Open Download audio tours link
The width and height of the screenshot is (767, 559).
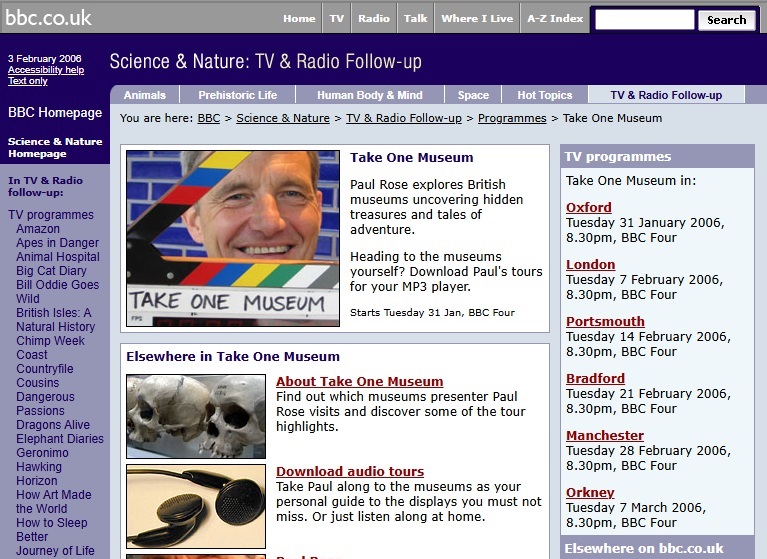click(x=350, y=471)
